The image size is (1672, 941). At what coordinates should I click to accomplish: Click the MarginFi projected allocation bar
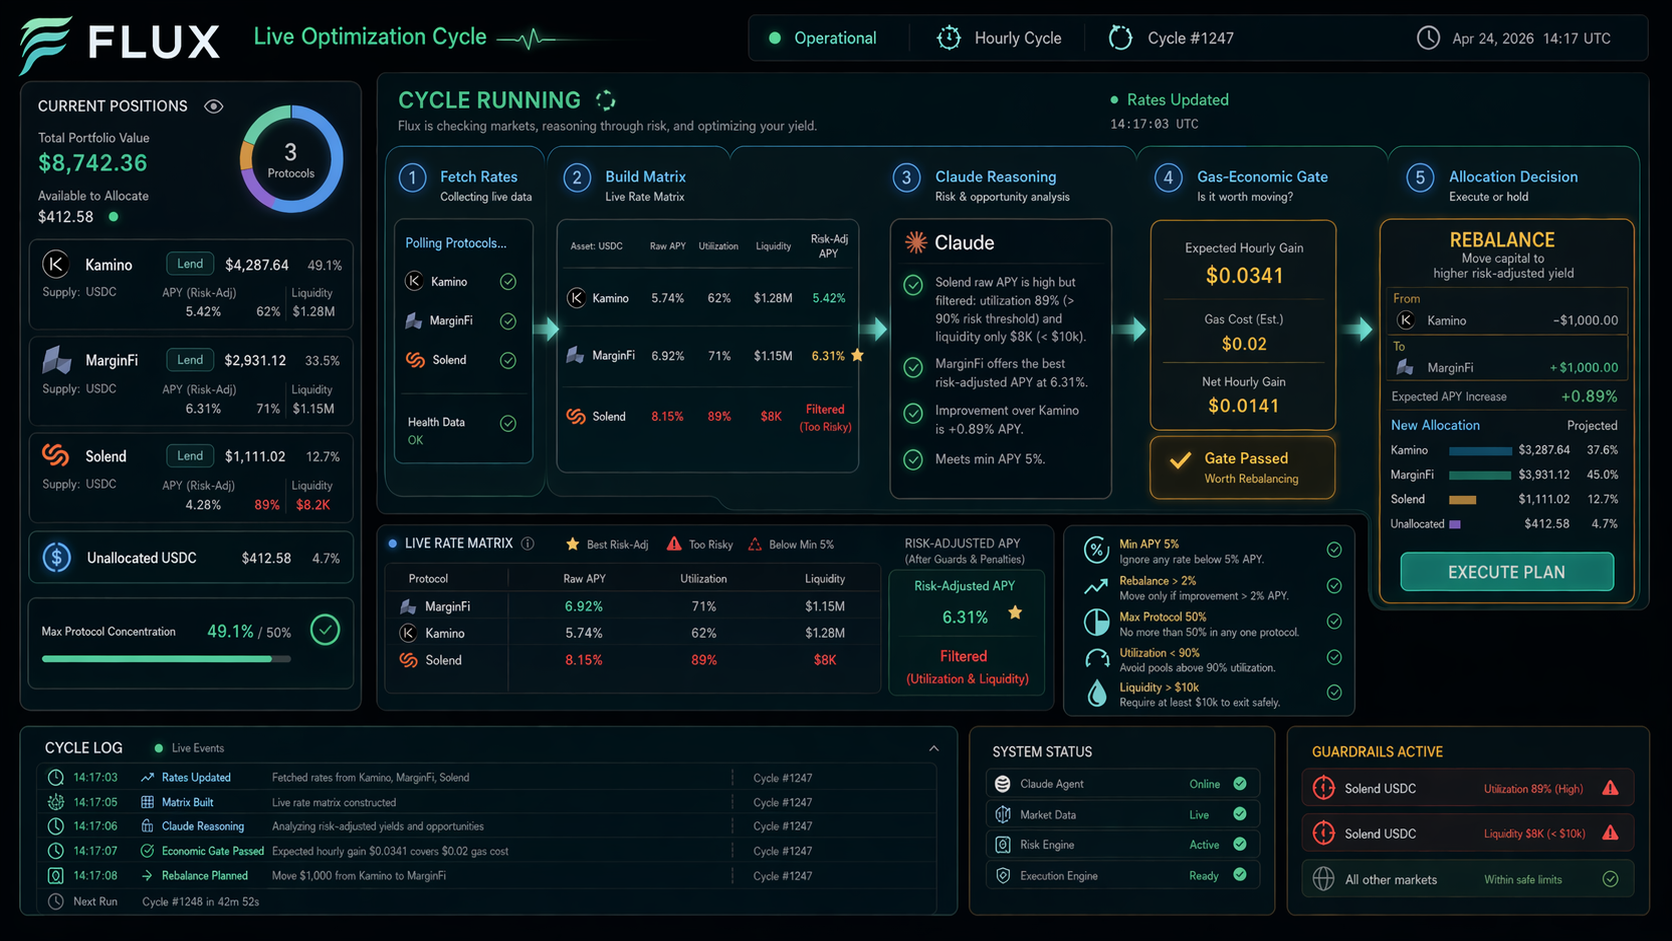1480,475
